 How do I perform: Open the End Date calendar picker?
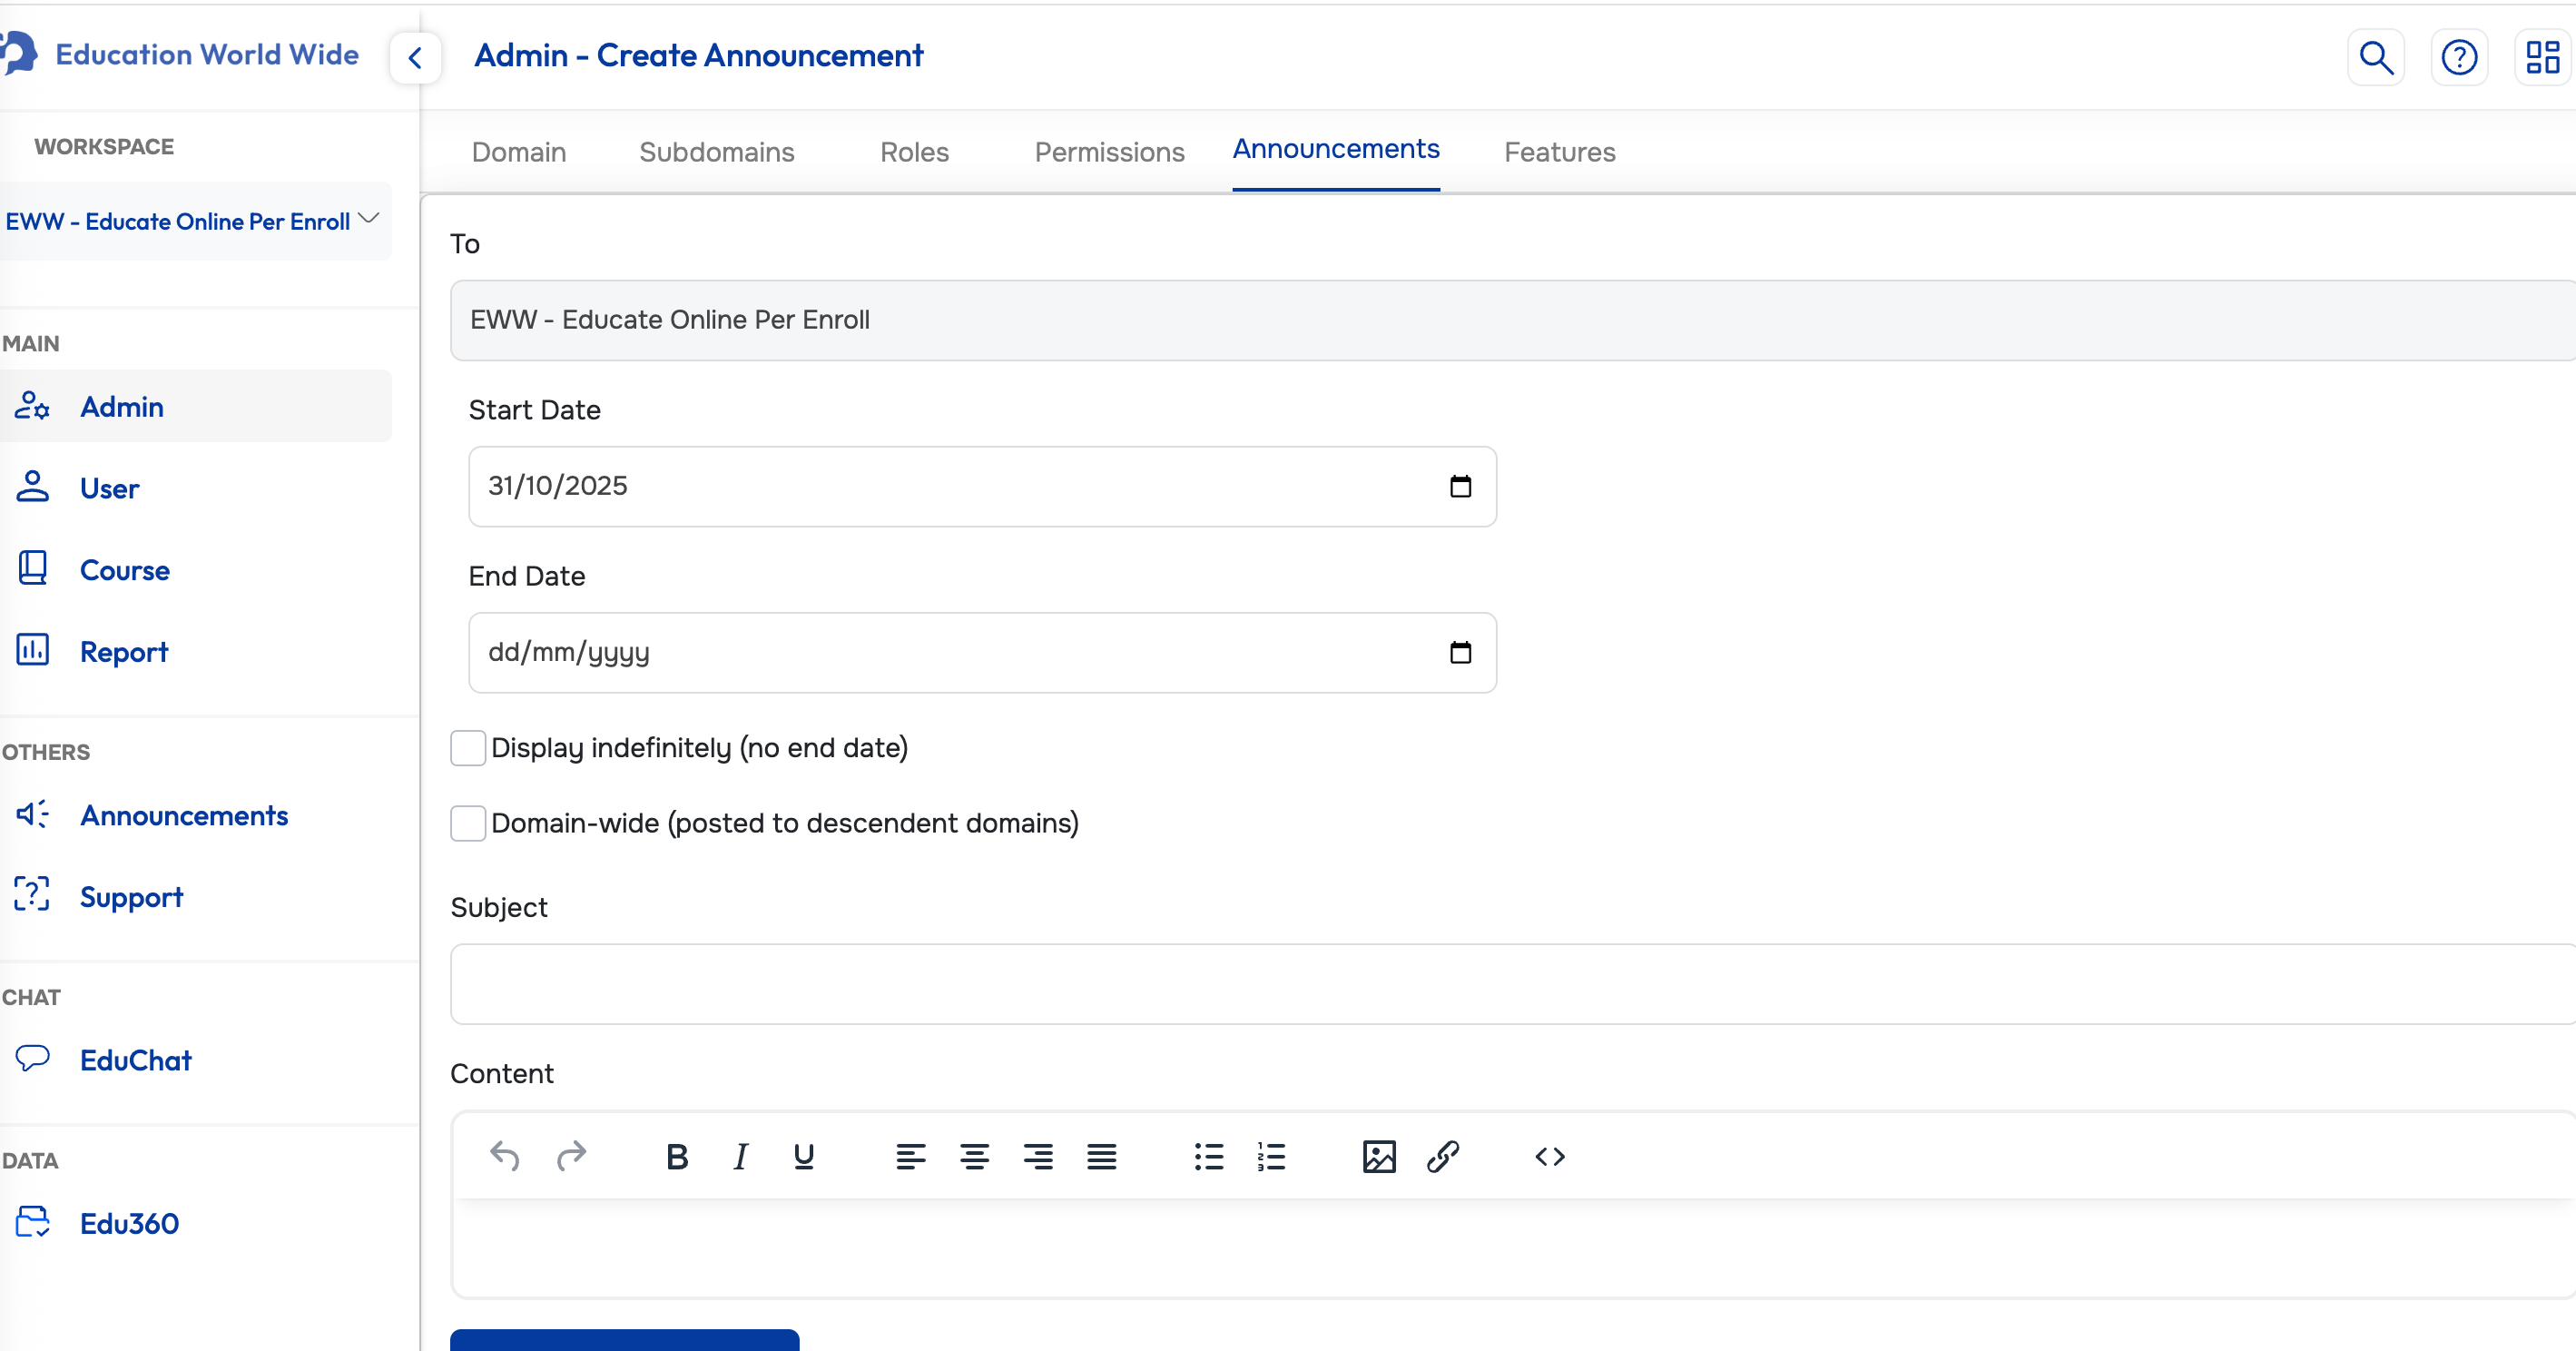[x=1460, y=653]
